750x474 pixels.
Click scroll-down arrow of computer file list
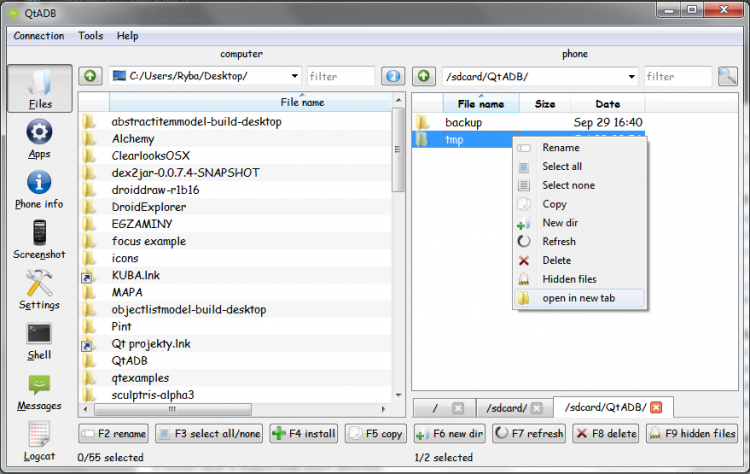(x=398, y=395)
